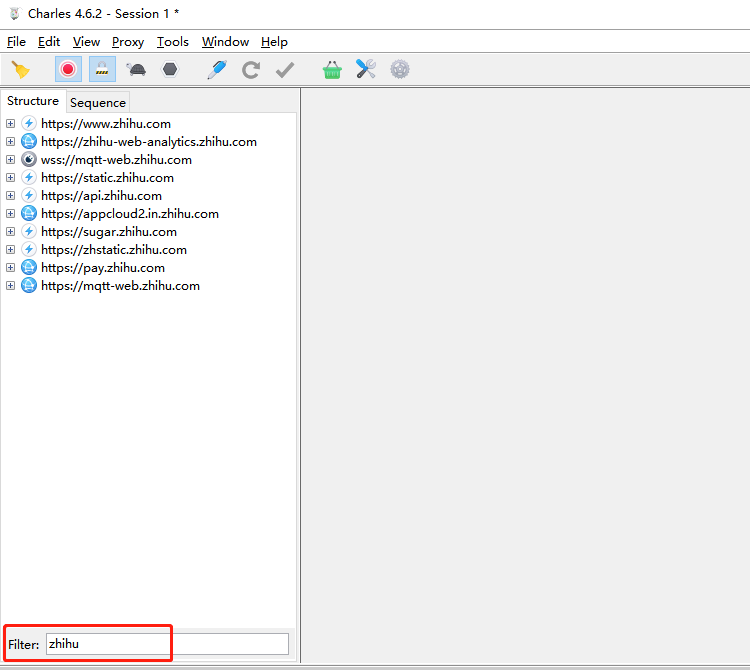
Task: Toggle the red Record button
Action: click(68, 69)
